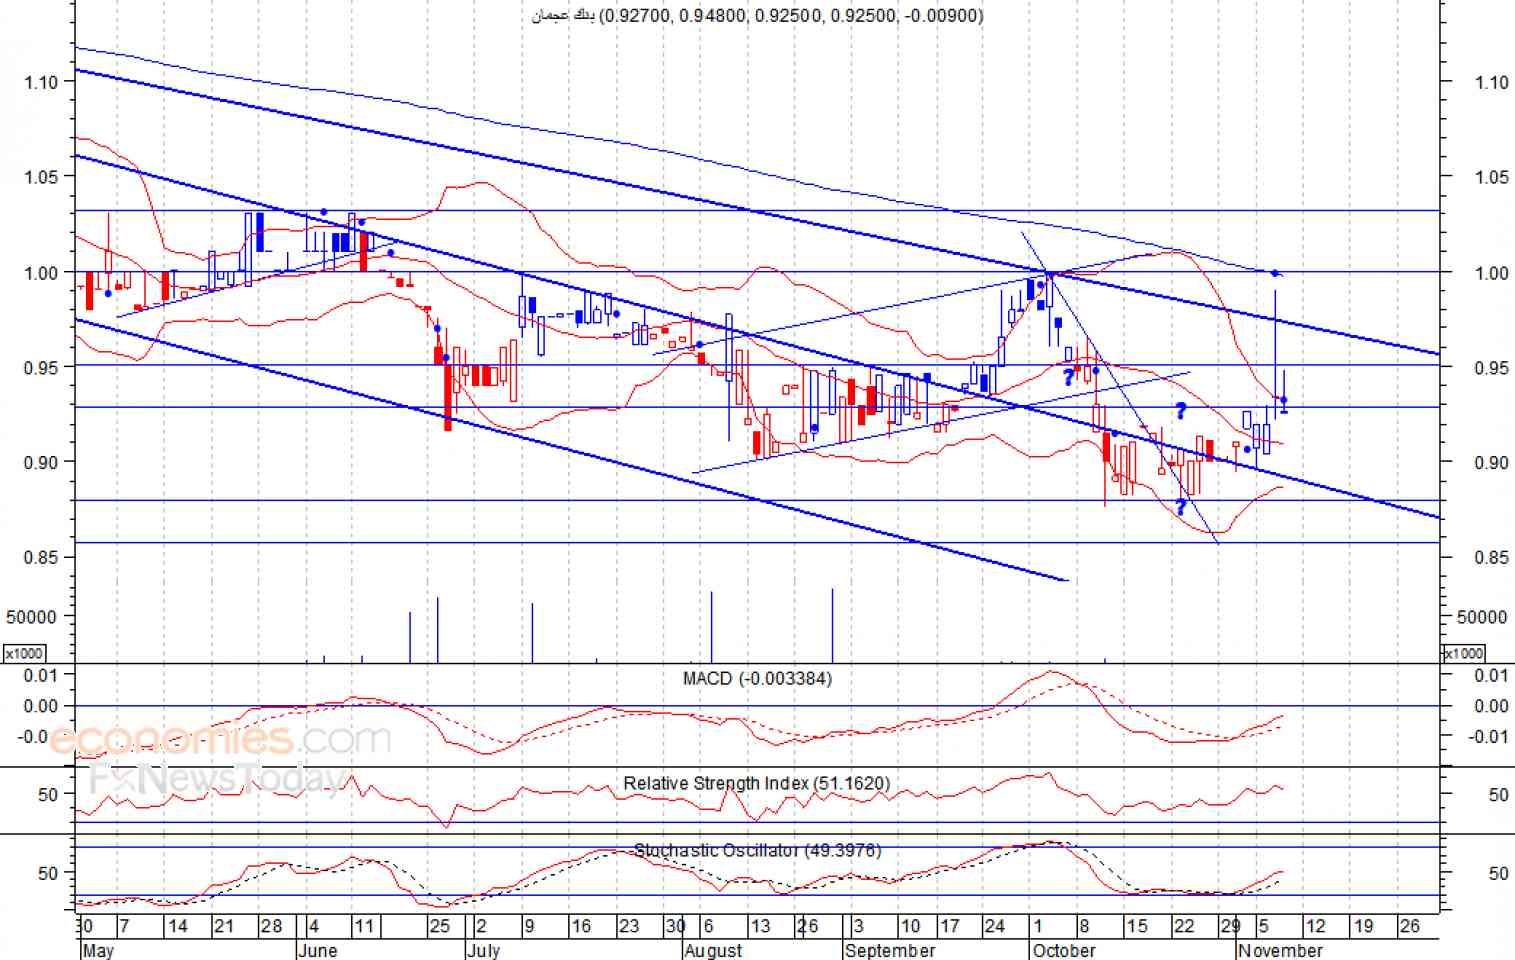Select the September month label on time axis
Image resolution: width=1515 pixels, height=960 pixels.
click(890, 950)
